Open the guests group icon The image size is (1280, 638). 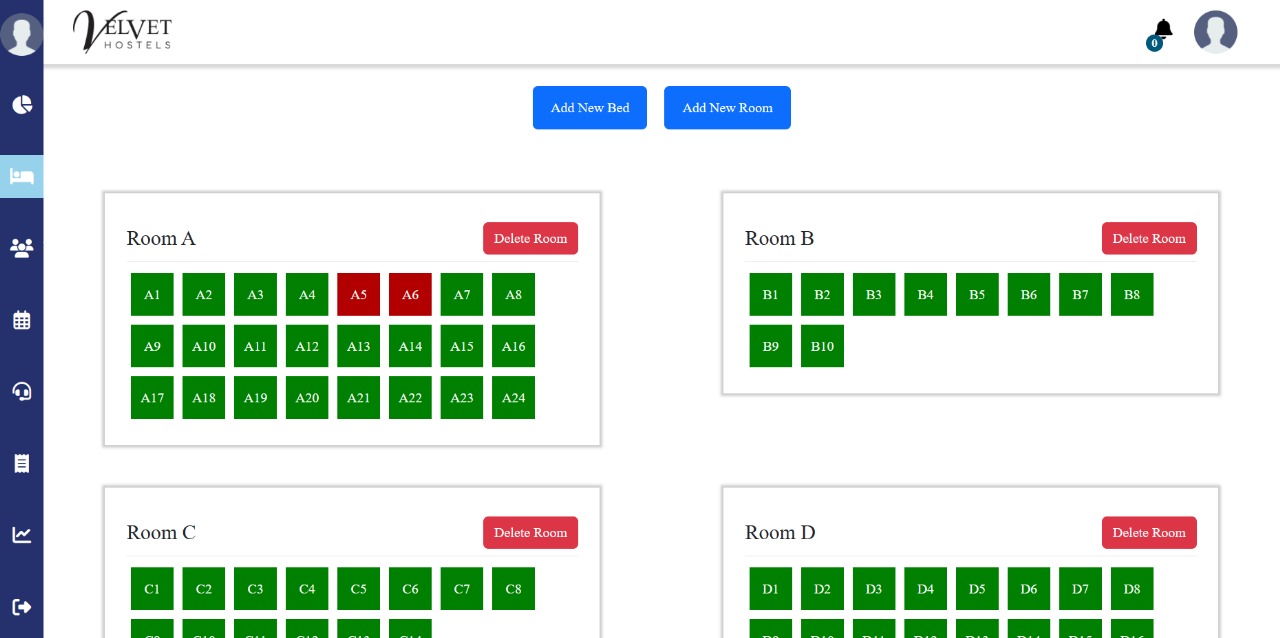pyautogui.click(x=22, y=248)
